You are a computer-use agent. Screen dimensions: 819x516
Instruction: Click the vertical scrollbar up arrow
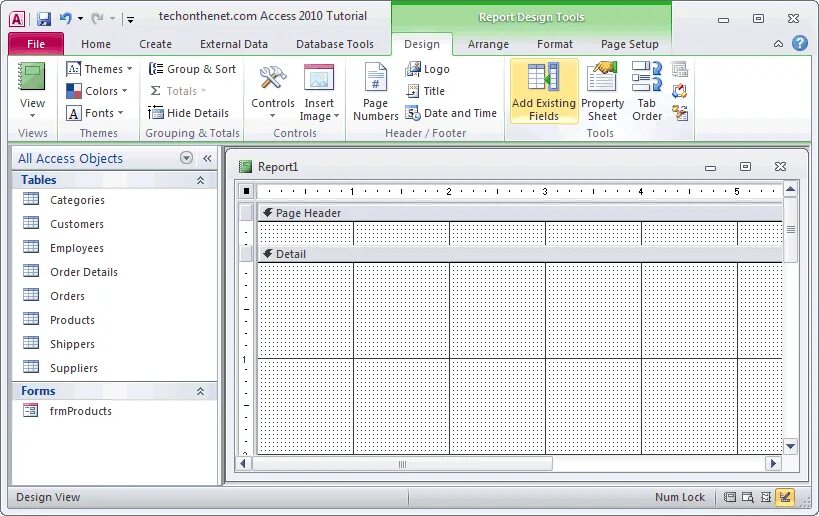click(x=790, y=189)
